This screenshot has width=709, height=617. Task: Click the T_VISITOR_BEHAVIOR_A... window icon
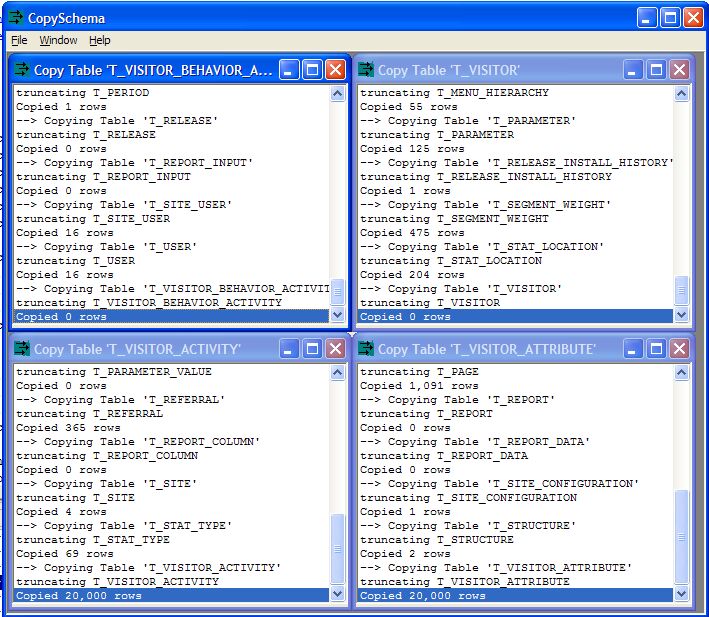click(x=22, y=70)
